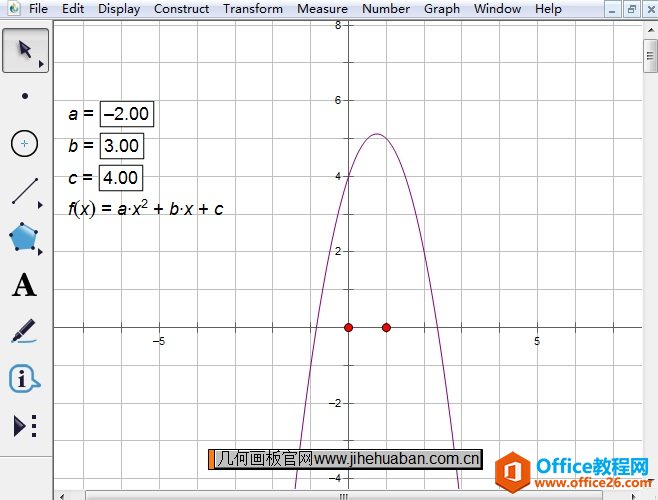The height and width of the screenshot is (500, 658).
Task: Open the File menu
Action: pyautogui.click(x=38, y=8)
